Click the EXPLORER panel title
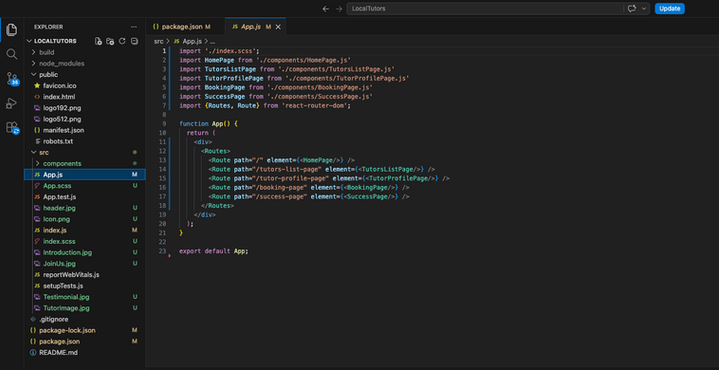This screenshot has width=719, height=370. (x=49, y=27)
